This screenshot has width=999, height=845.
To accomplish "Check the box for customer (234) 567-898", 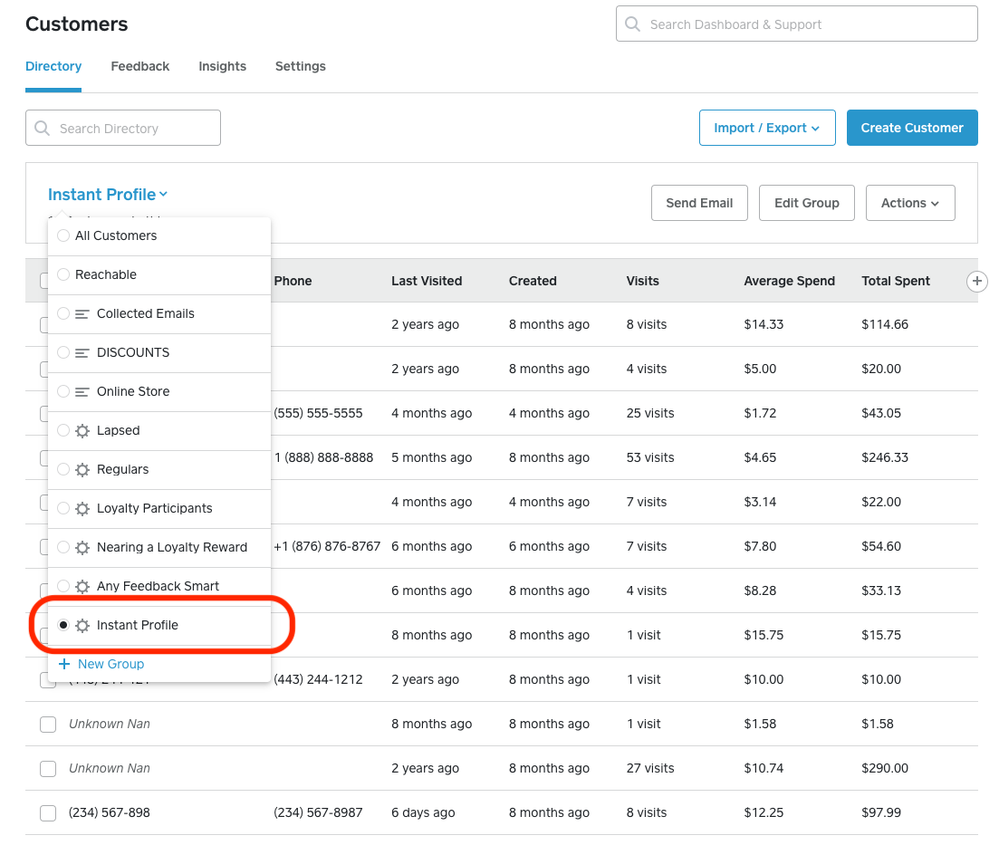I will [x=47, y=813].
